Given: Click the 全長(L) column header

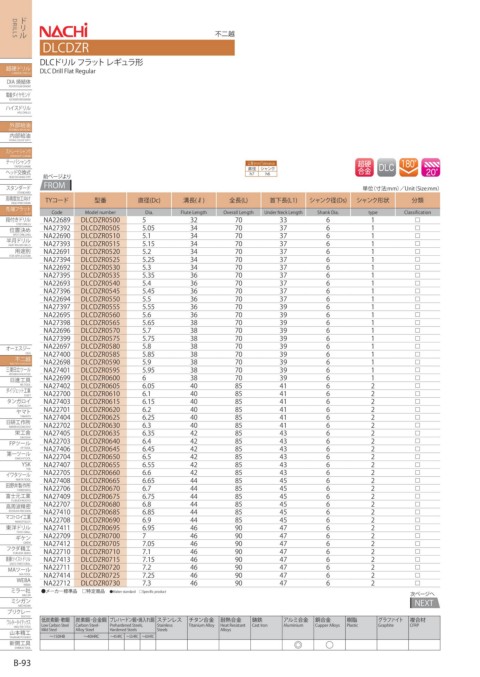Looking at the screenshot, I should point(238,200).
